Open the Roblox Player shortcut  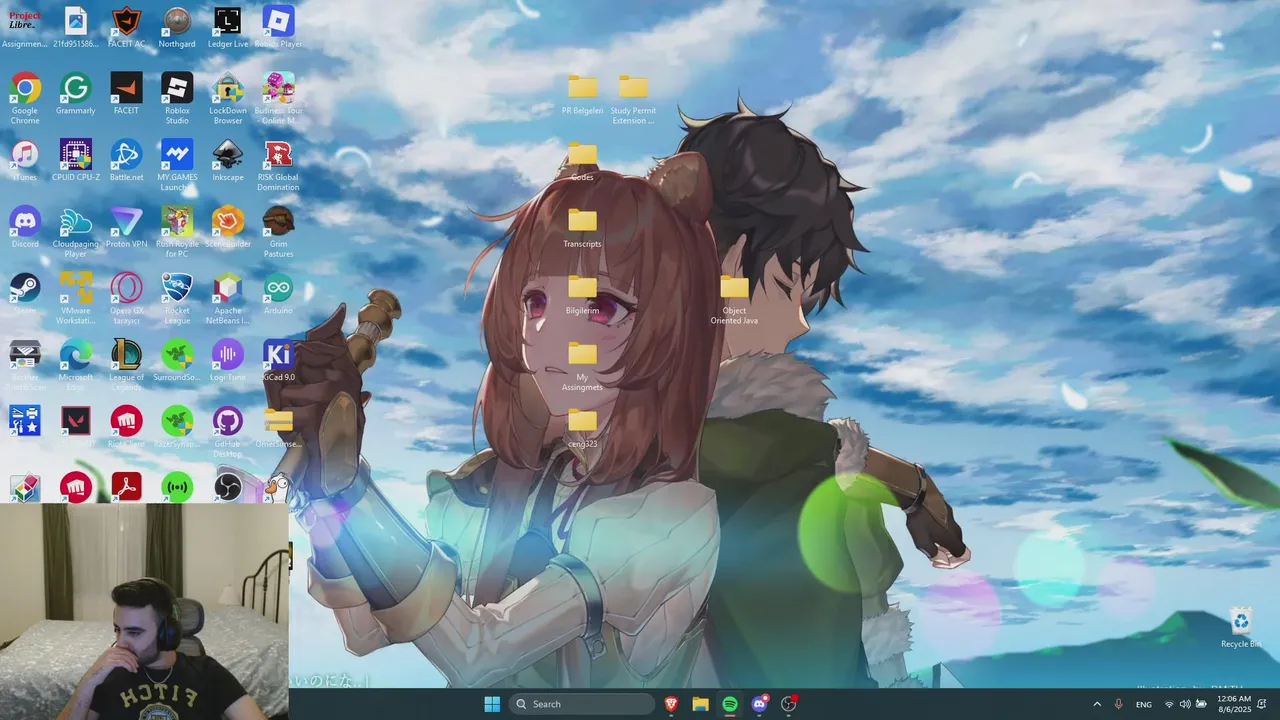278,27
